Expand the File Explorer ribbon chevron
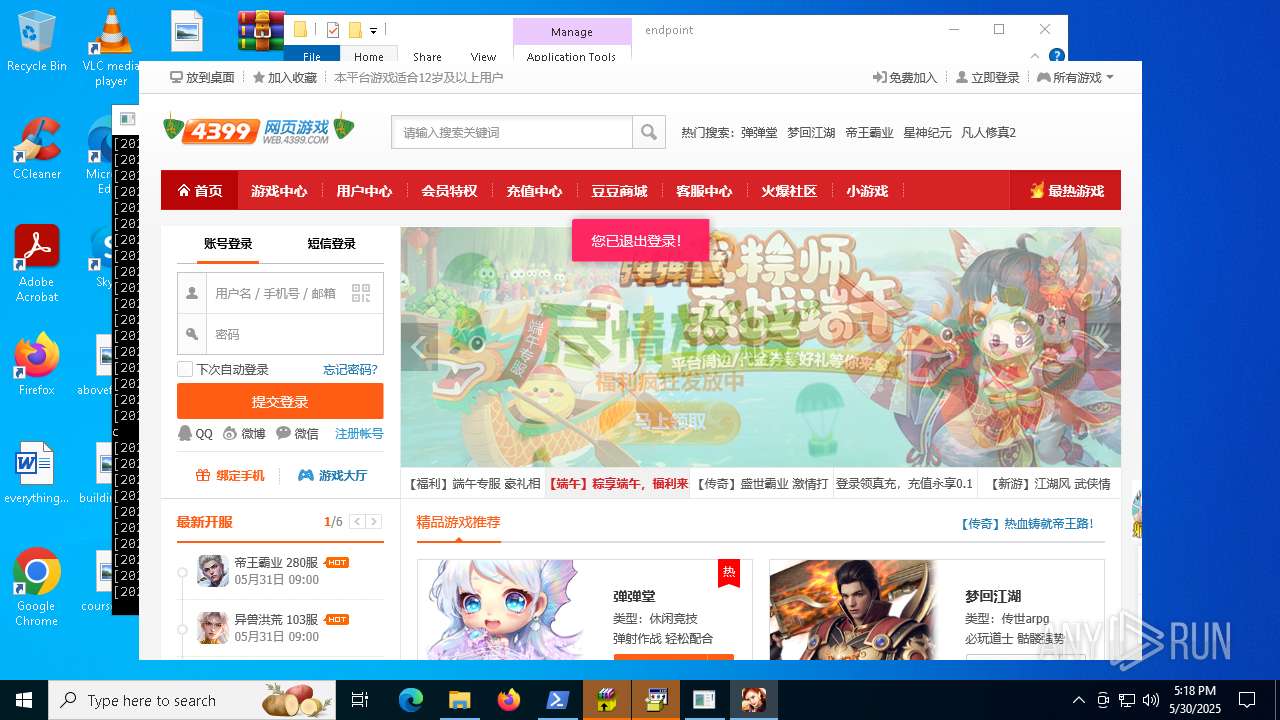 [x=1035, y=56]
